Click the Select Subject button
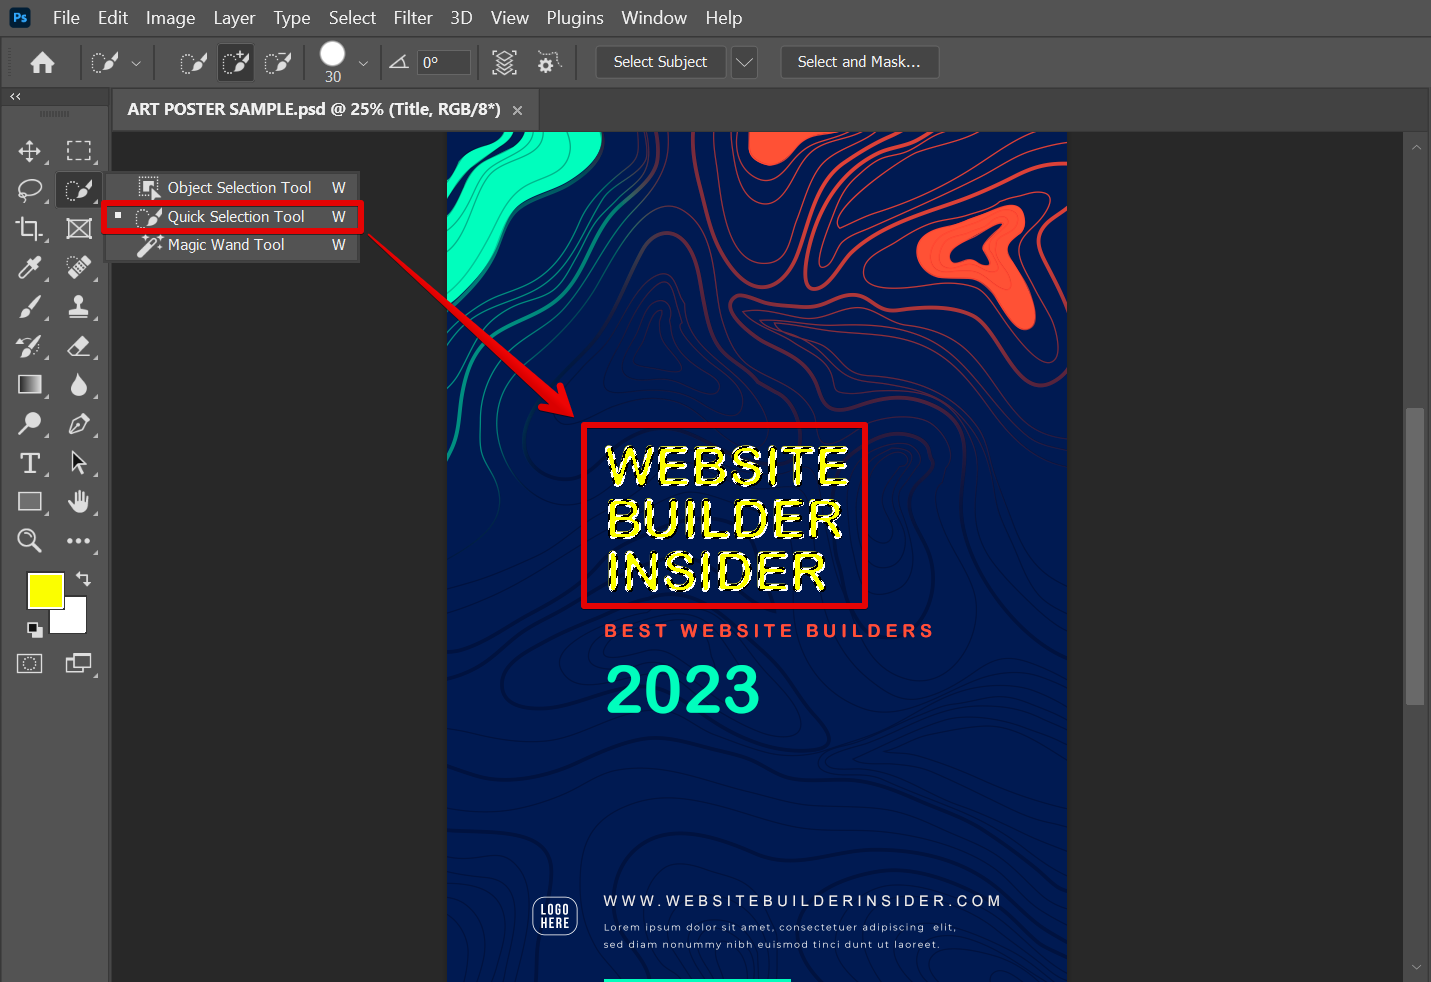This screenshot has width=1431, height=982. pos(660,62)
